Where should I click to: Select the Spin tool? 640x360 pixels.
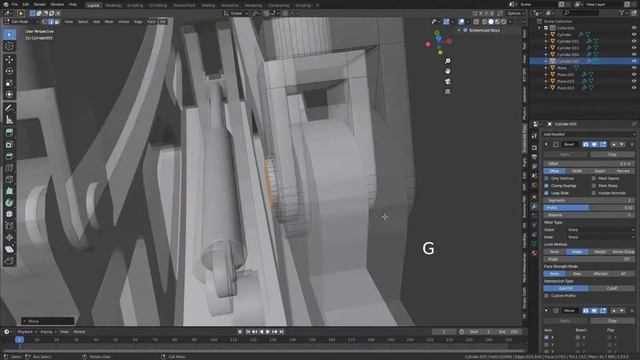[9, 203]
